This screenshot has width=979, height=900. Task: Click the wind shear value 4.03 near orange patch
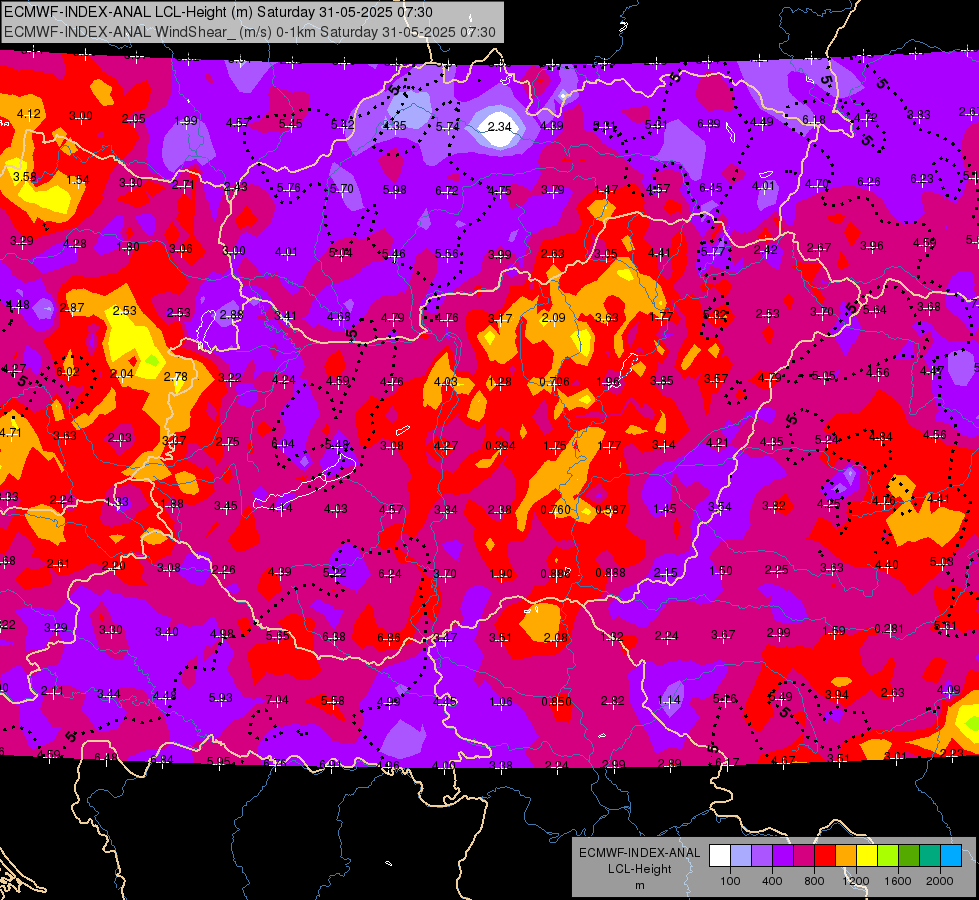[x=445, y=382]
